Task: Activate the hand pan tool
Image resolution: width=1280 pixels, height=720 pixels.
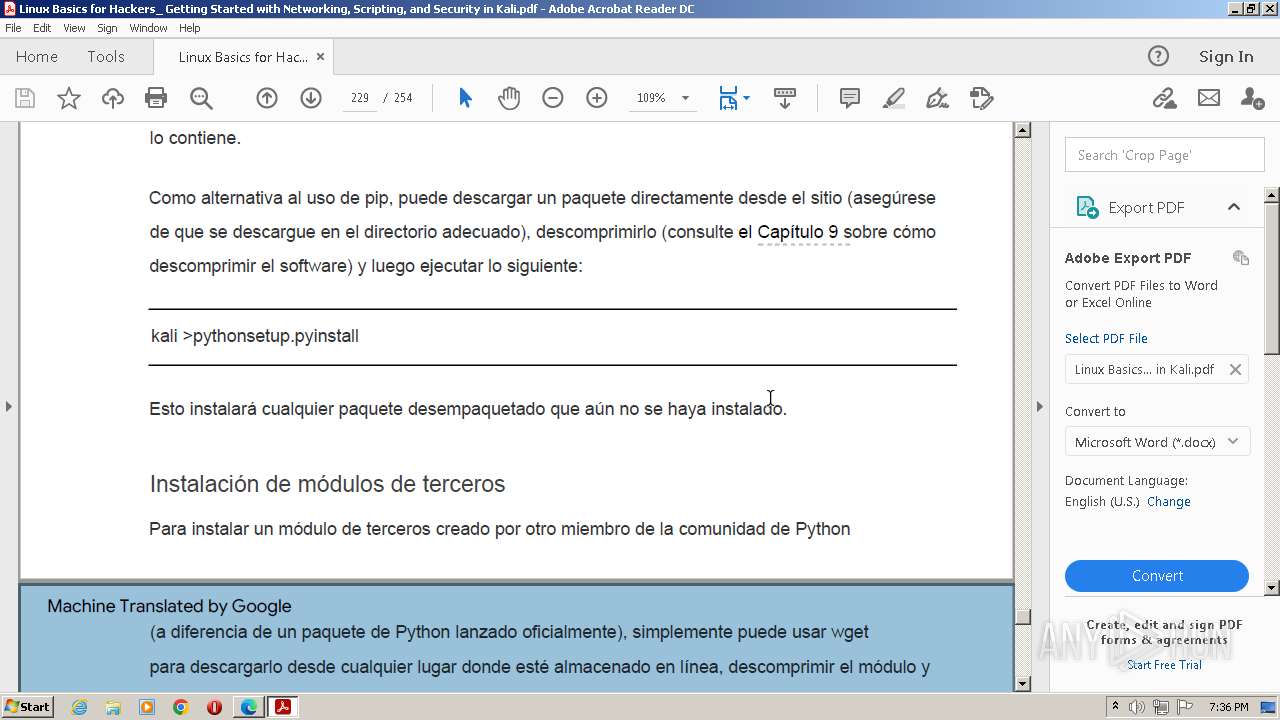Action: 509,98
